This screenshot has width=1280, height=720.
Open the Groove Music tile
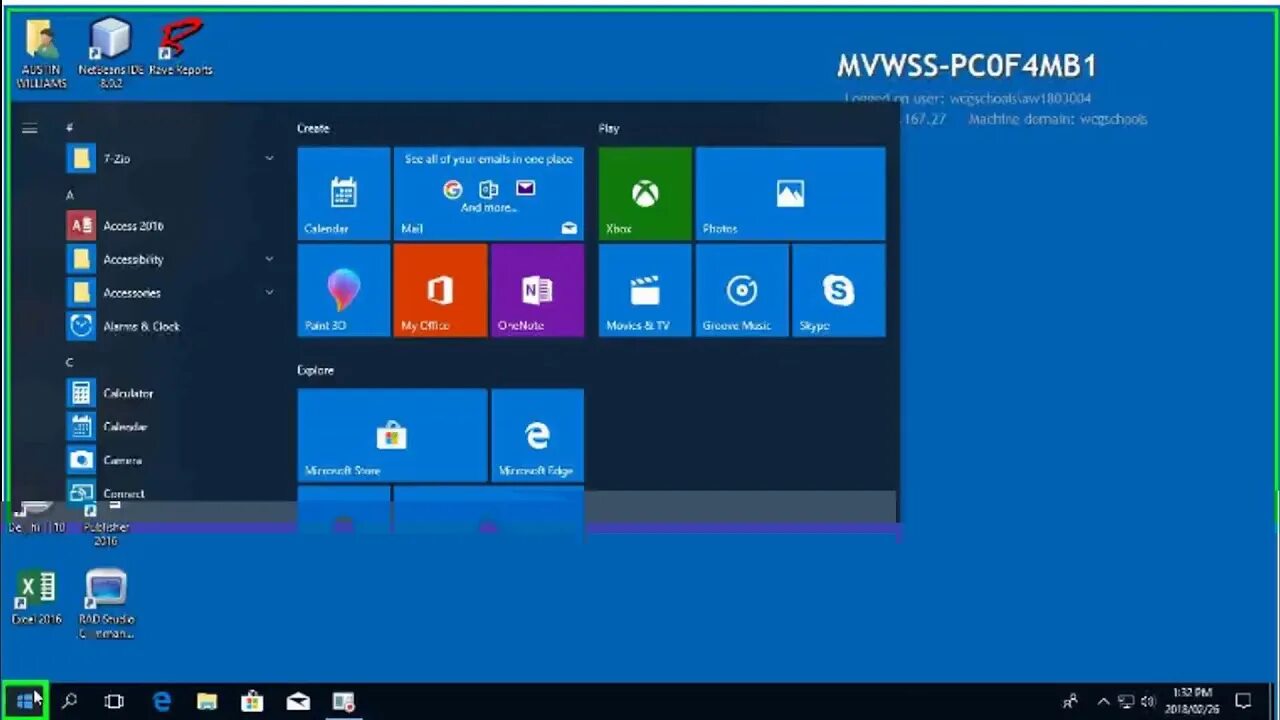[742, 290]
